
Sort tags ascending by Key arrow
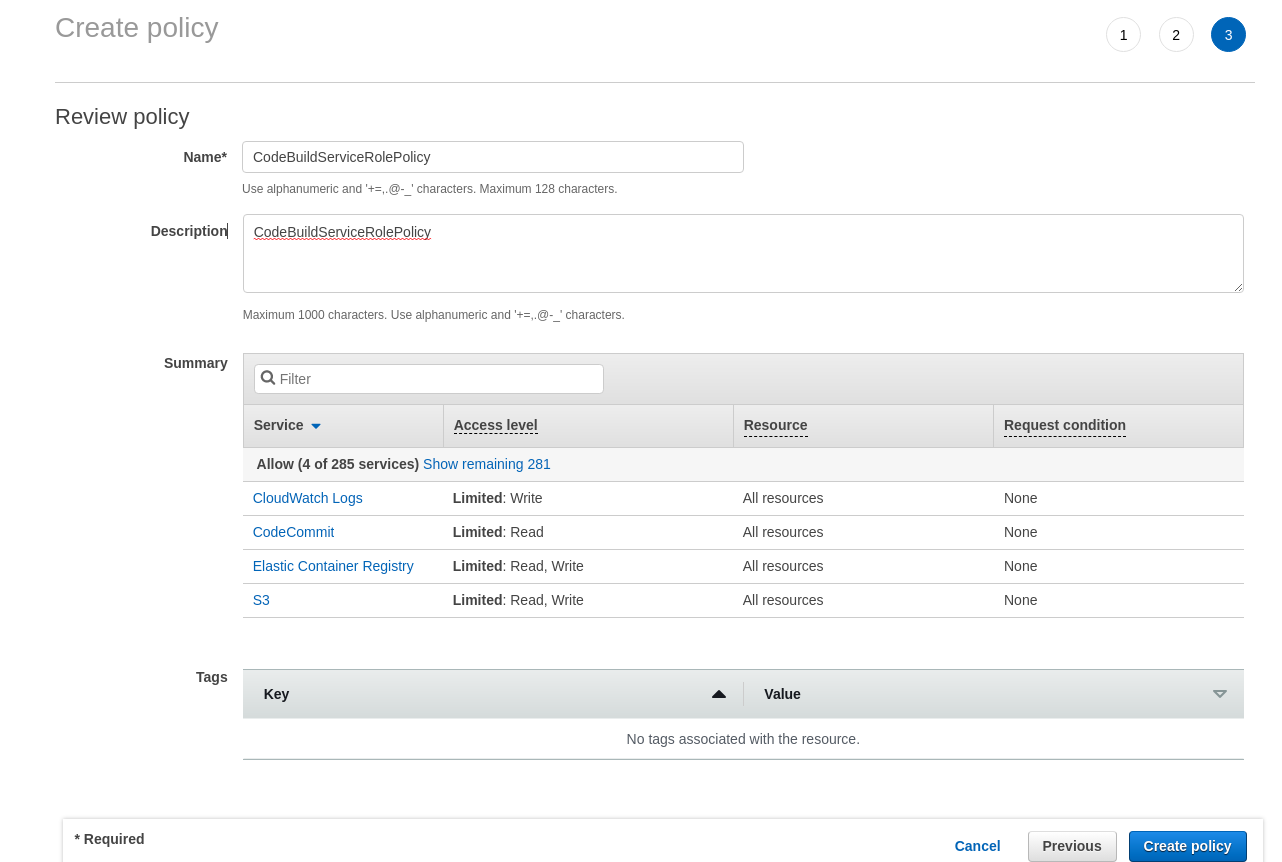718,694
